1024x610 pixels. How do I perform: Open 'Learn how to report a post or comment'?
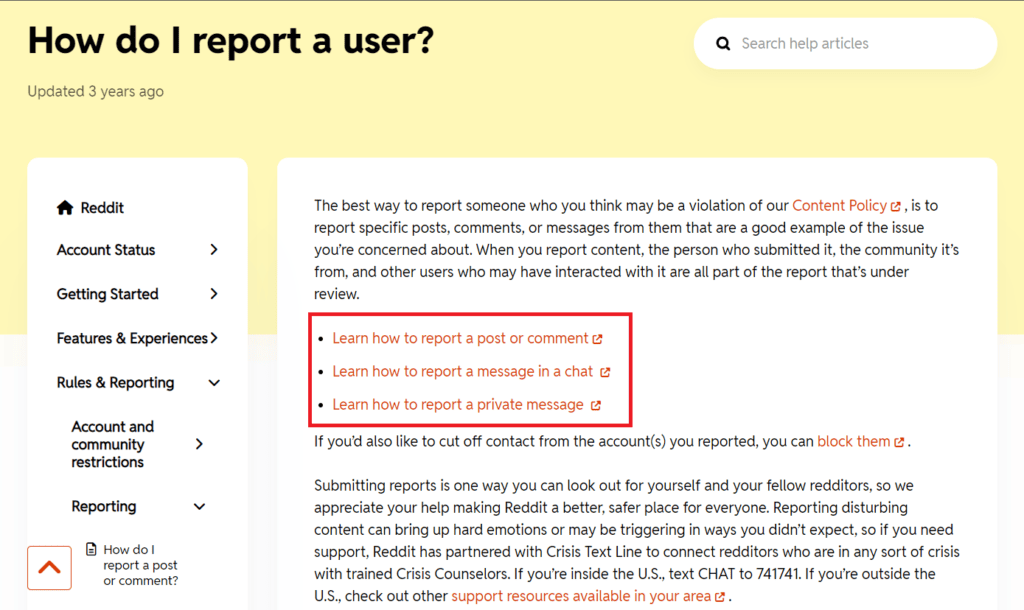coord(460,338)
